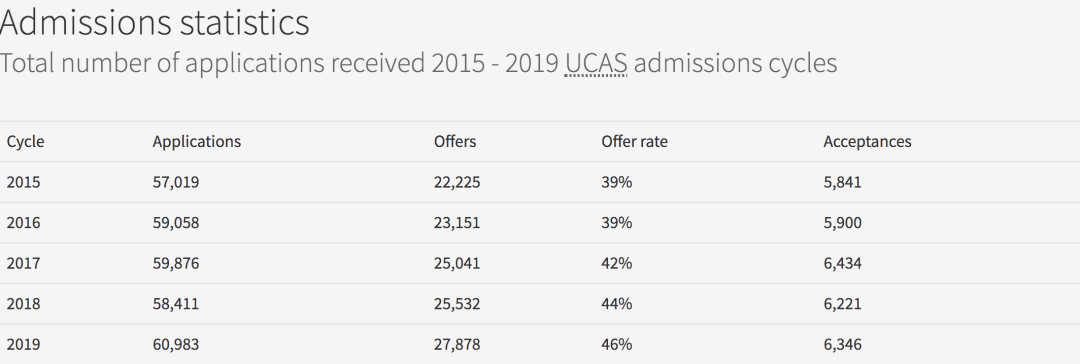This screenshot has width=1080, height=364.
Task: Click the 44% offer rate cell
Action: tap(616, 303)
